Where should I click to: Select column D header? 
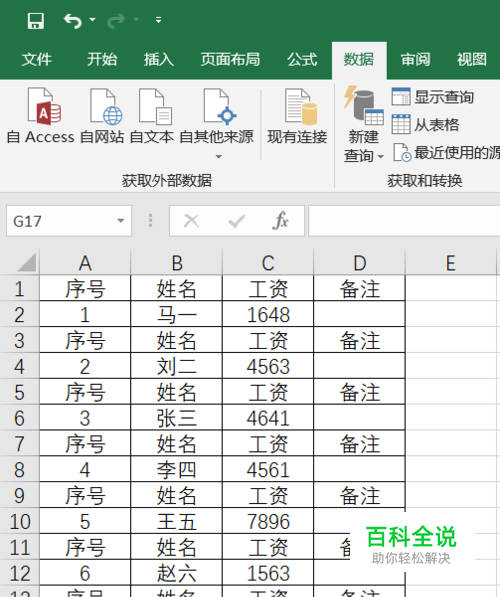(359, 263)
